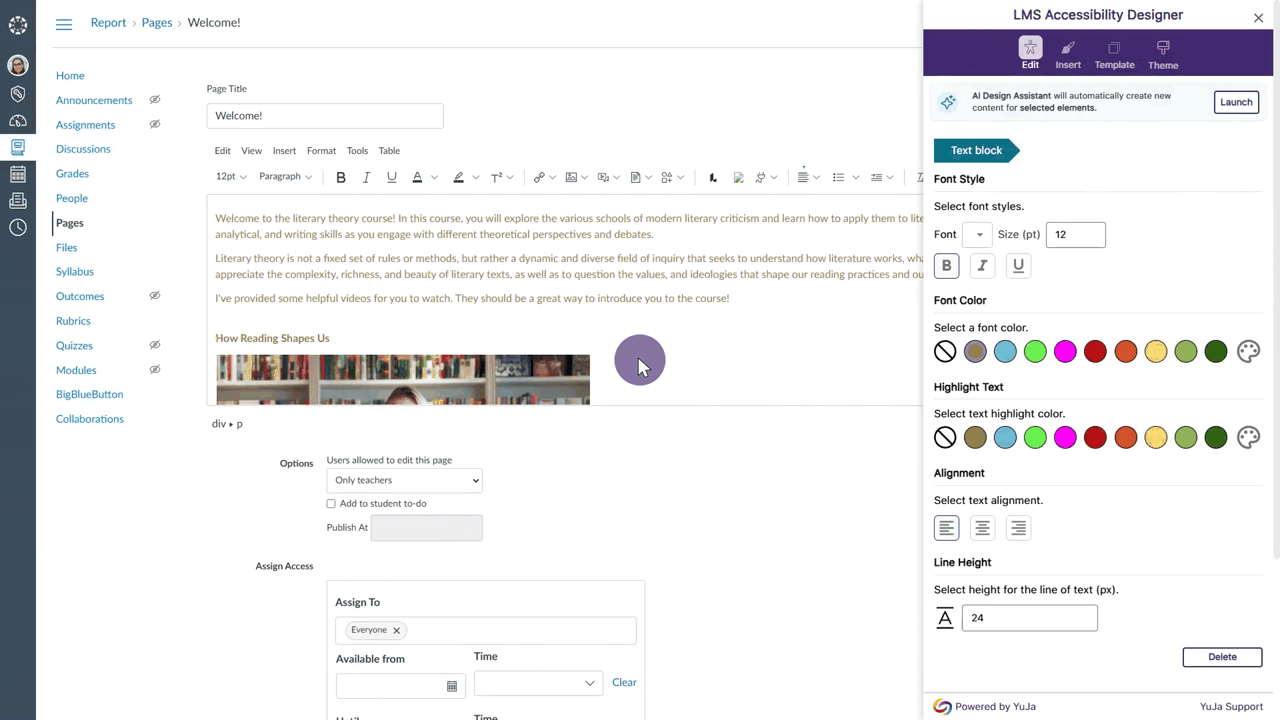The image size is (1280, 720).
Task: Switch to the Template tab
Action: point(1114,54)
